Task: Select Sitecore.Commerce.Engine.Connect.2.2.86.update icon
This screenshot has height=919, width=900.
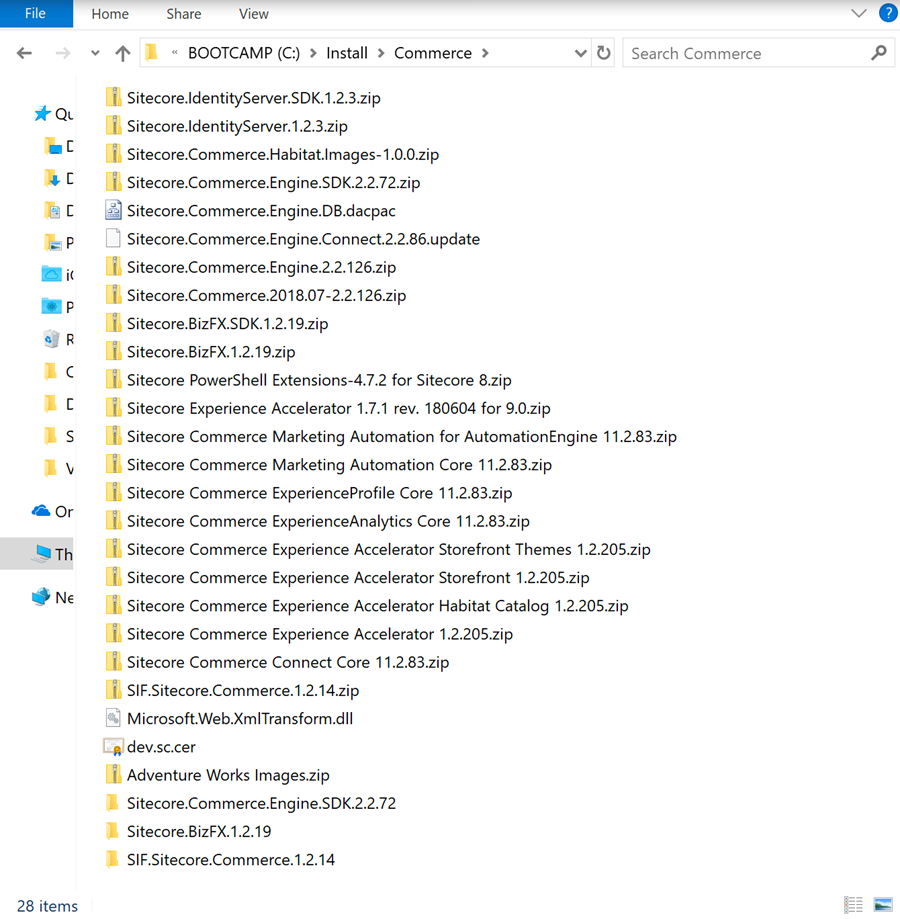Action: click(x=113, y=239)
